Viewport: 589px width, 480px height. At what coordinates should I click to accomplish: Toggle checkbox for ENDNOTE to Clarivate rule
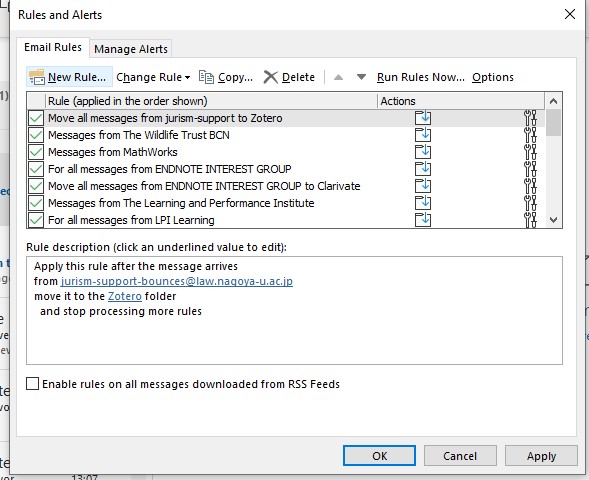tap(36, 186)
